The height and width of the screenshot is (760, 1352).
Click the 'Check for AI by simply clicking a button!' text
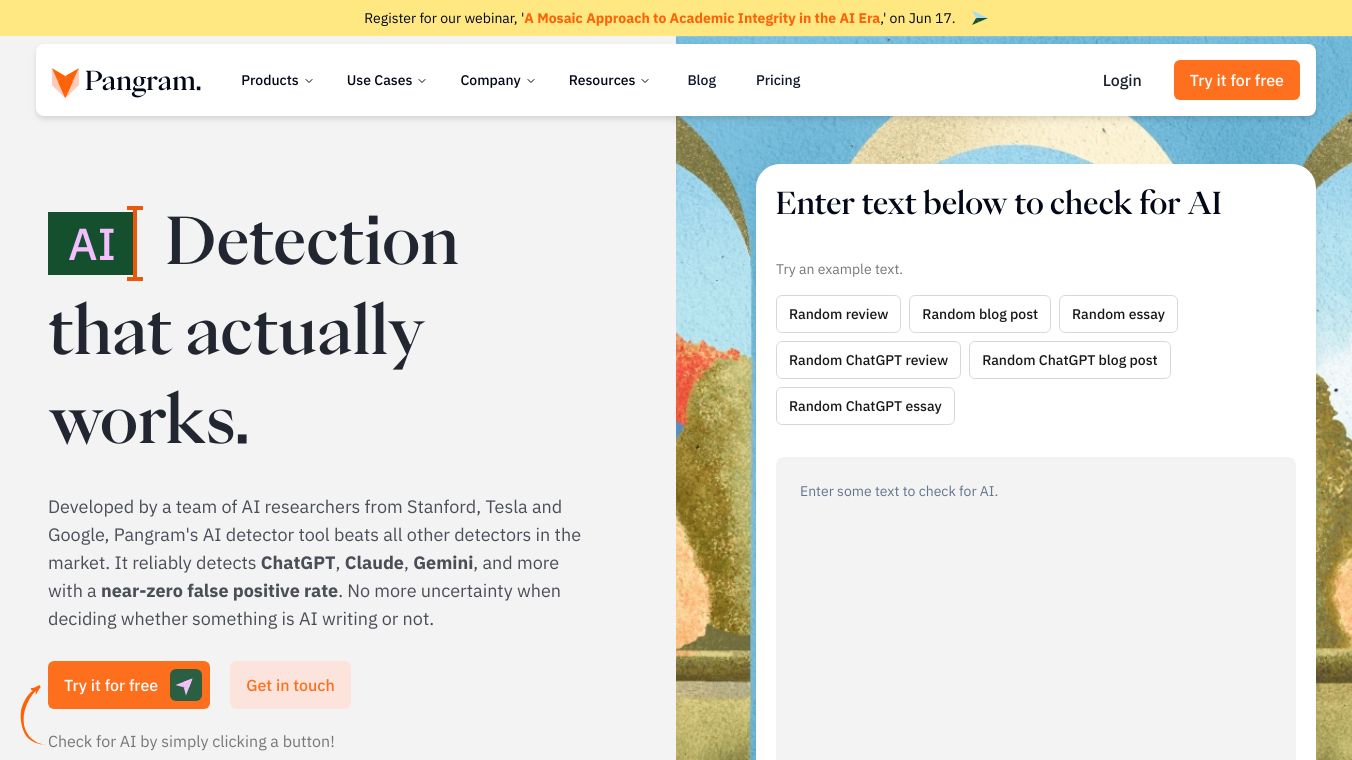pyautogui.click(x=191, y=741)
